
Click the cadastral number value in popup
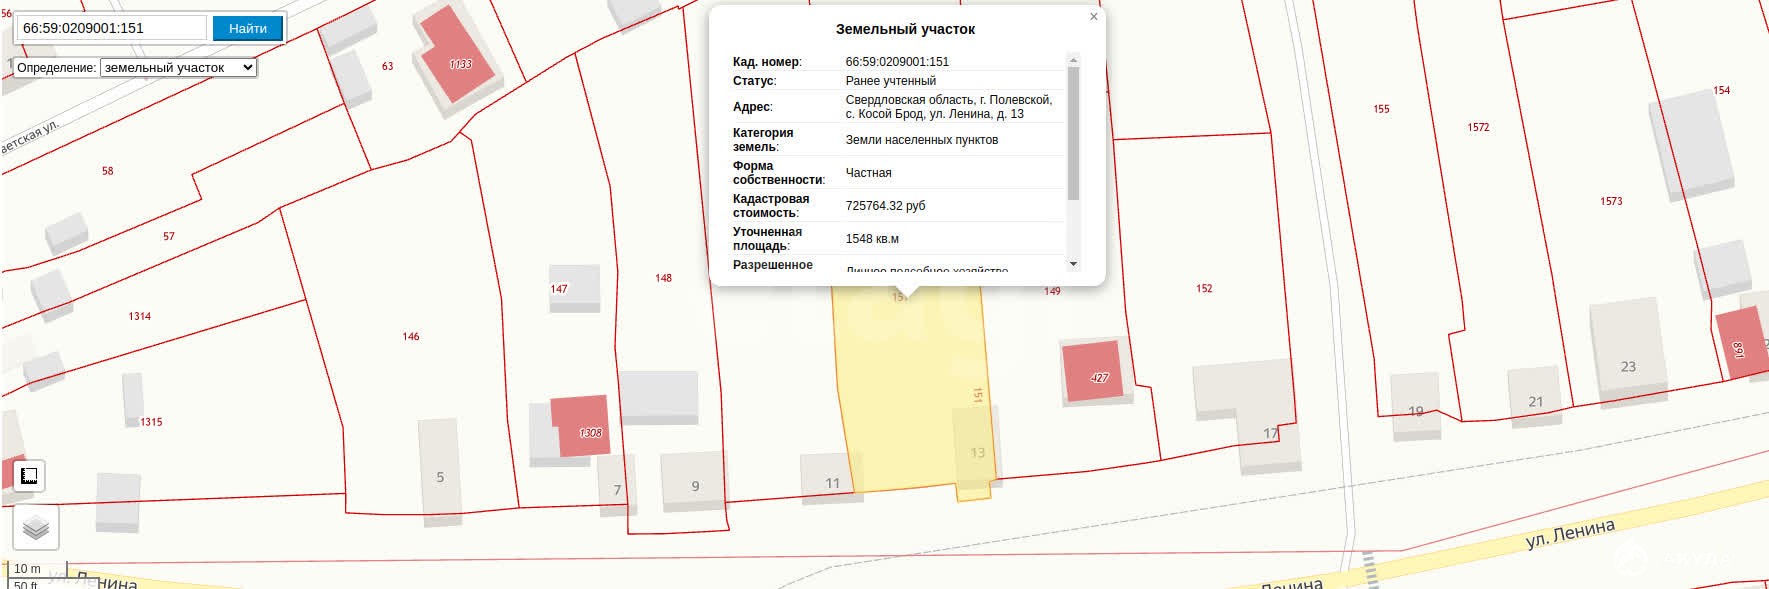tap(897, 62)
